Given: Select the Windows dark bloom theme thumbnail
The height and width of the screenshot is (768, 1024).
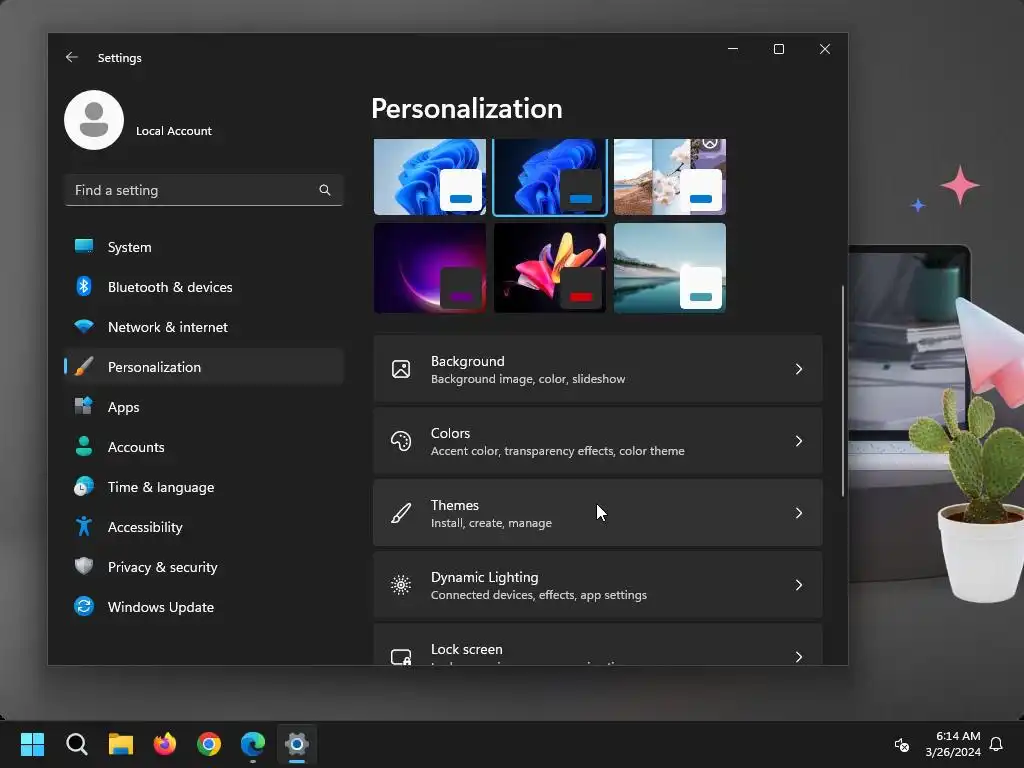Looking at the screenshot, I should (550, 176).
